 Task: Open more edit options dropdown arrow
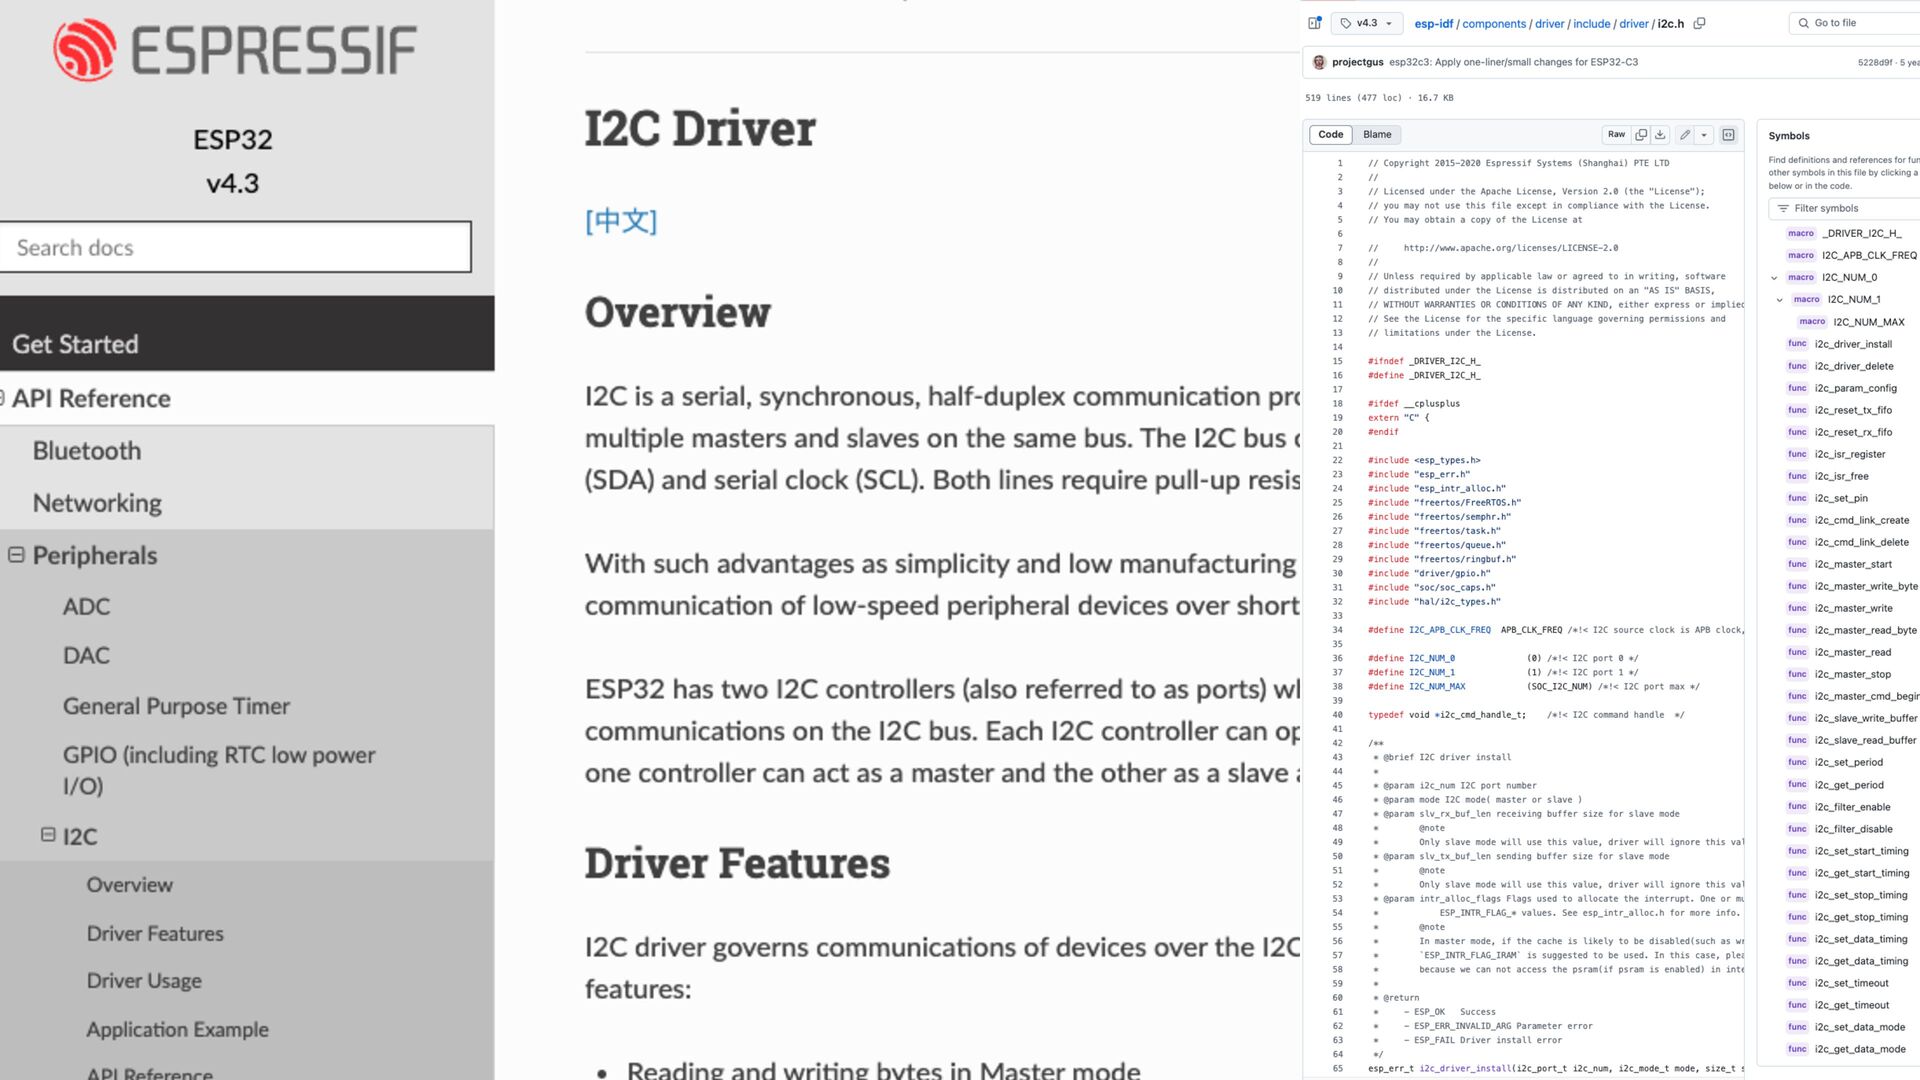tap(1704, 134)
